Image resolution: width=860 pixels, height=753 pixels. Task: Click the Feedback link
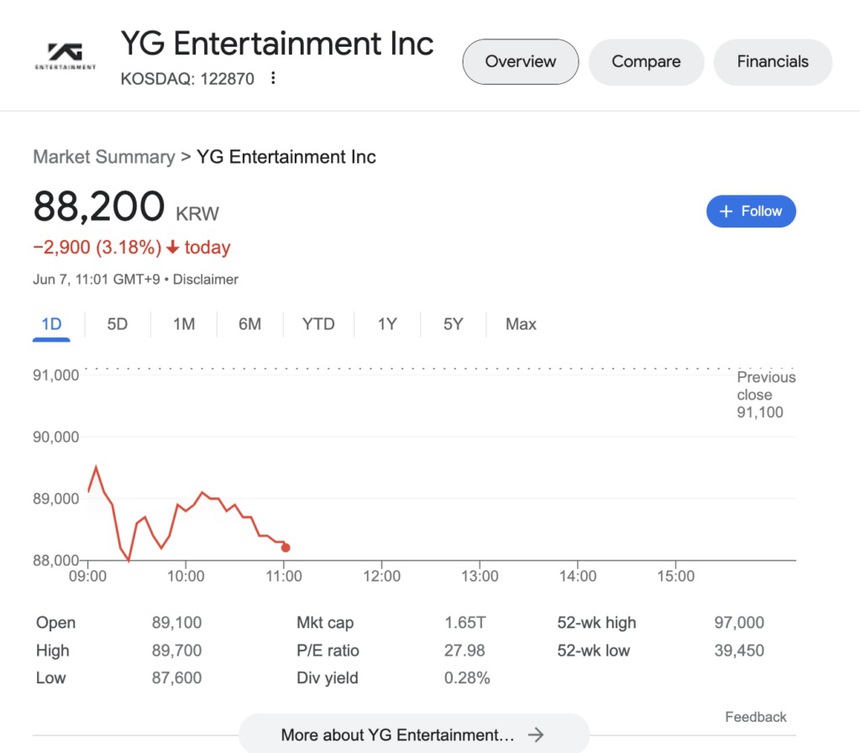click(x=755, y=717)
